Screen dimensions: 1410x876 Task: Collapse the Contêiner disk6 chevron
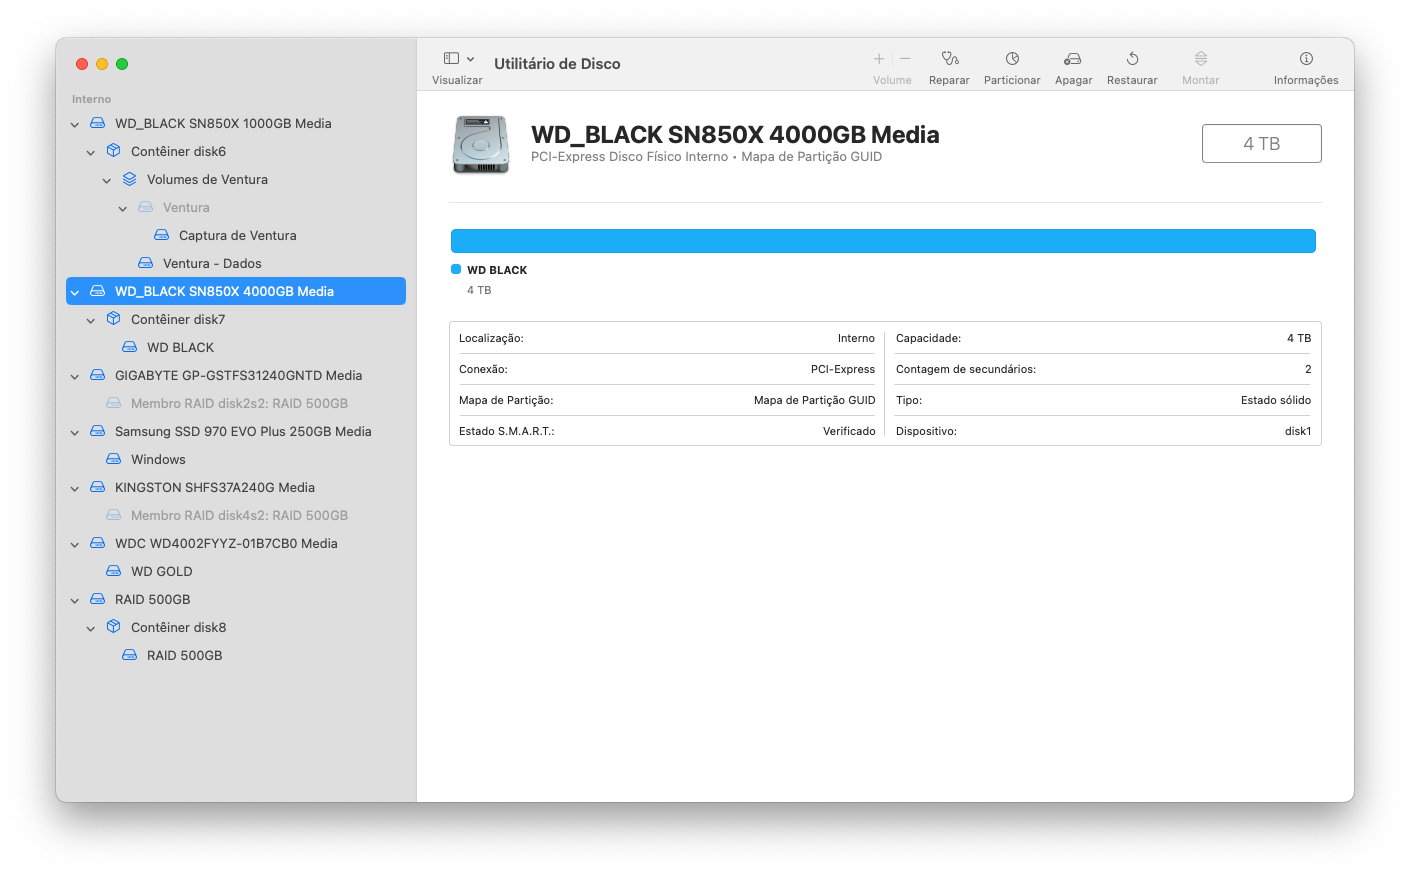pyautogui.click(x=91, y=152)
